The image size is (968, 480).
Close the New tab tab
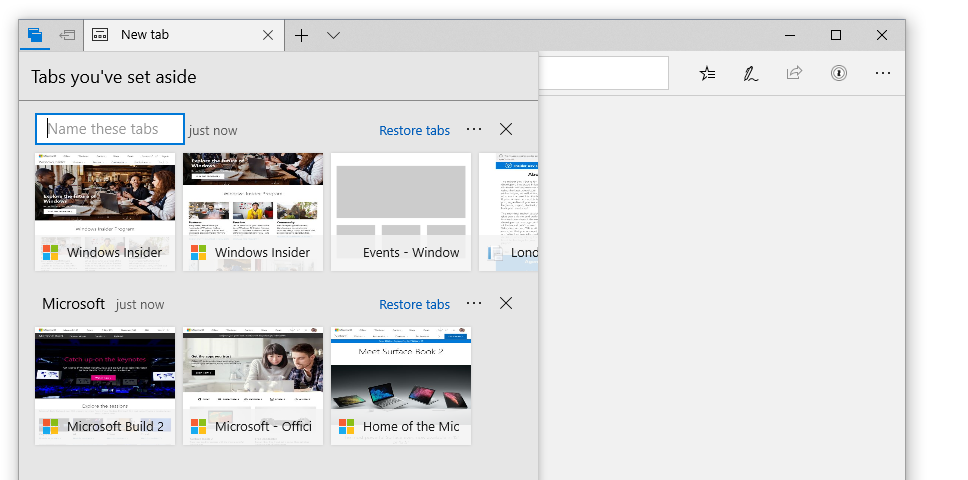pyautogui.click(x=267, y=35)
